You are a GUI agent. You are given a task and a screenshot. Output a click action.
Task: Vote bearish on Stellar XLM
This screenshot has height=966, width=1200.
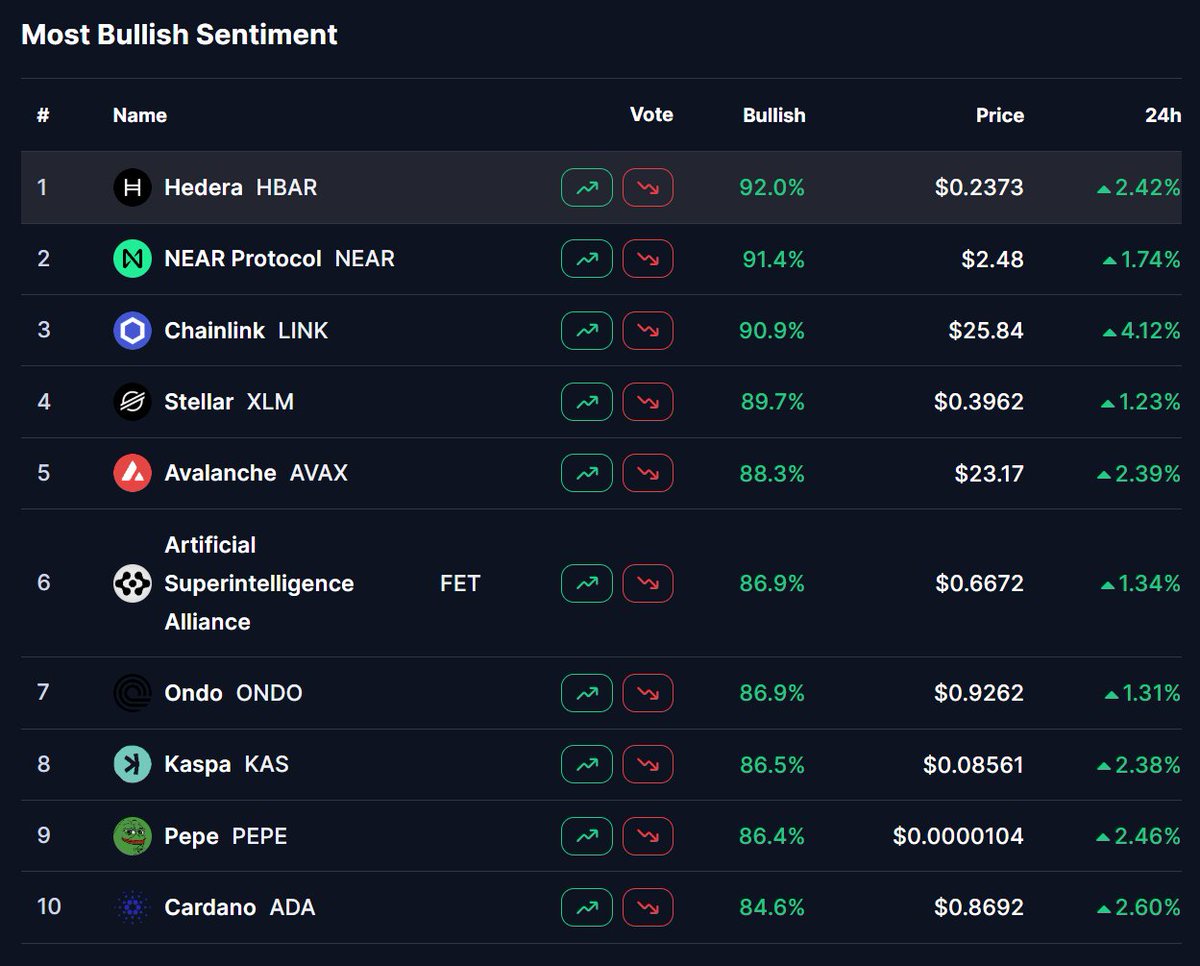click(648, 402)
